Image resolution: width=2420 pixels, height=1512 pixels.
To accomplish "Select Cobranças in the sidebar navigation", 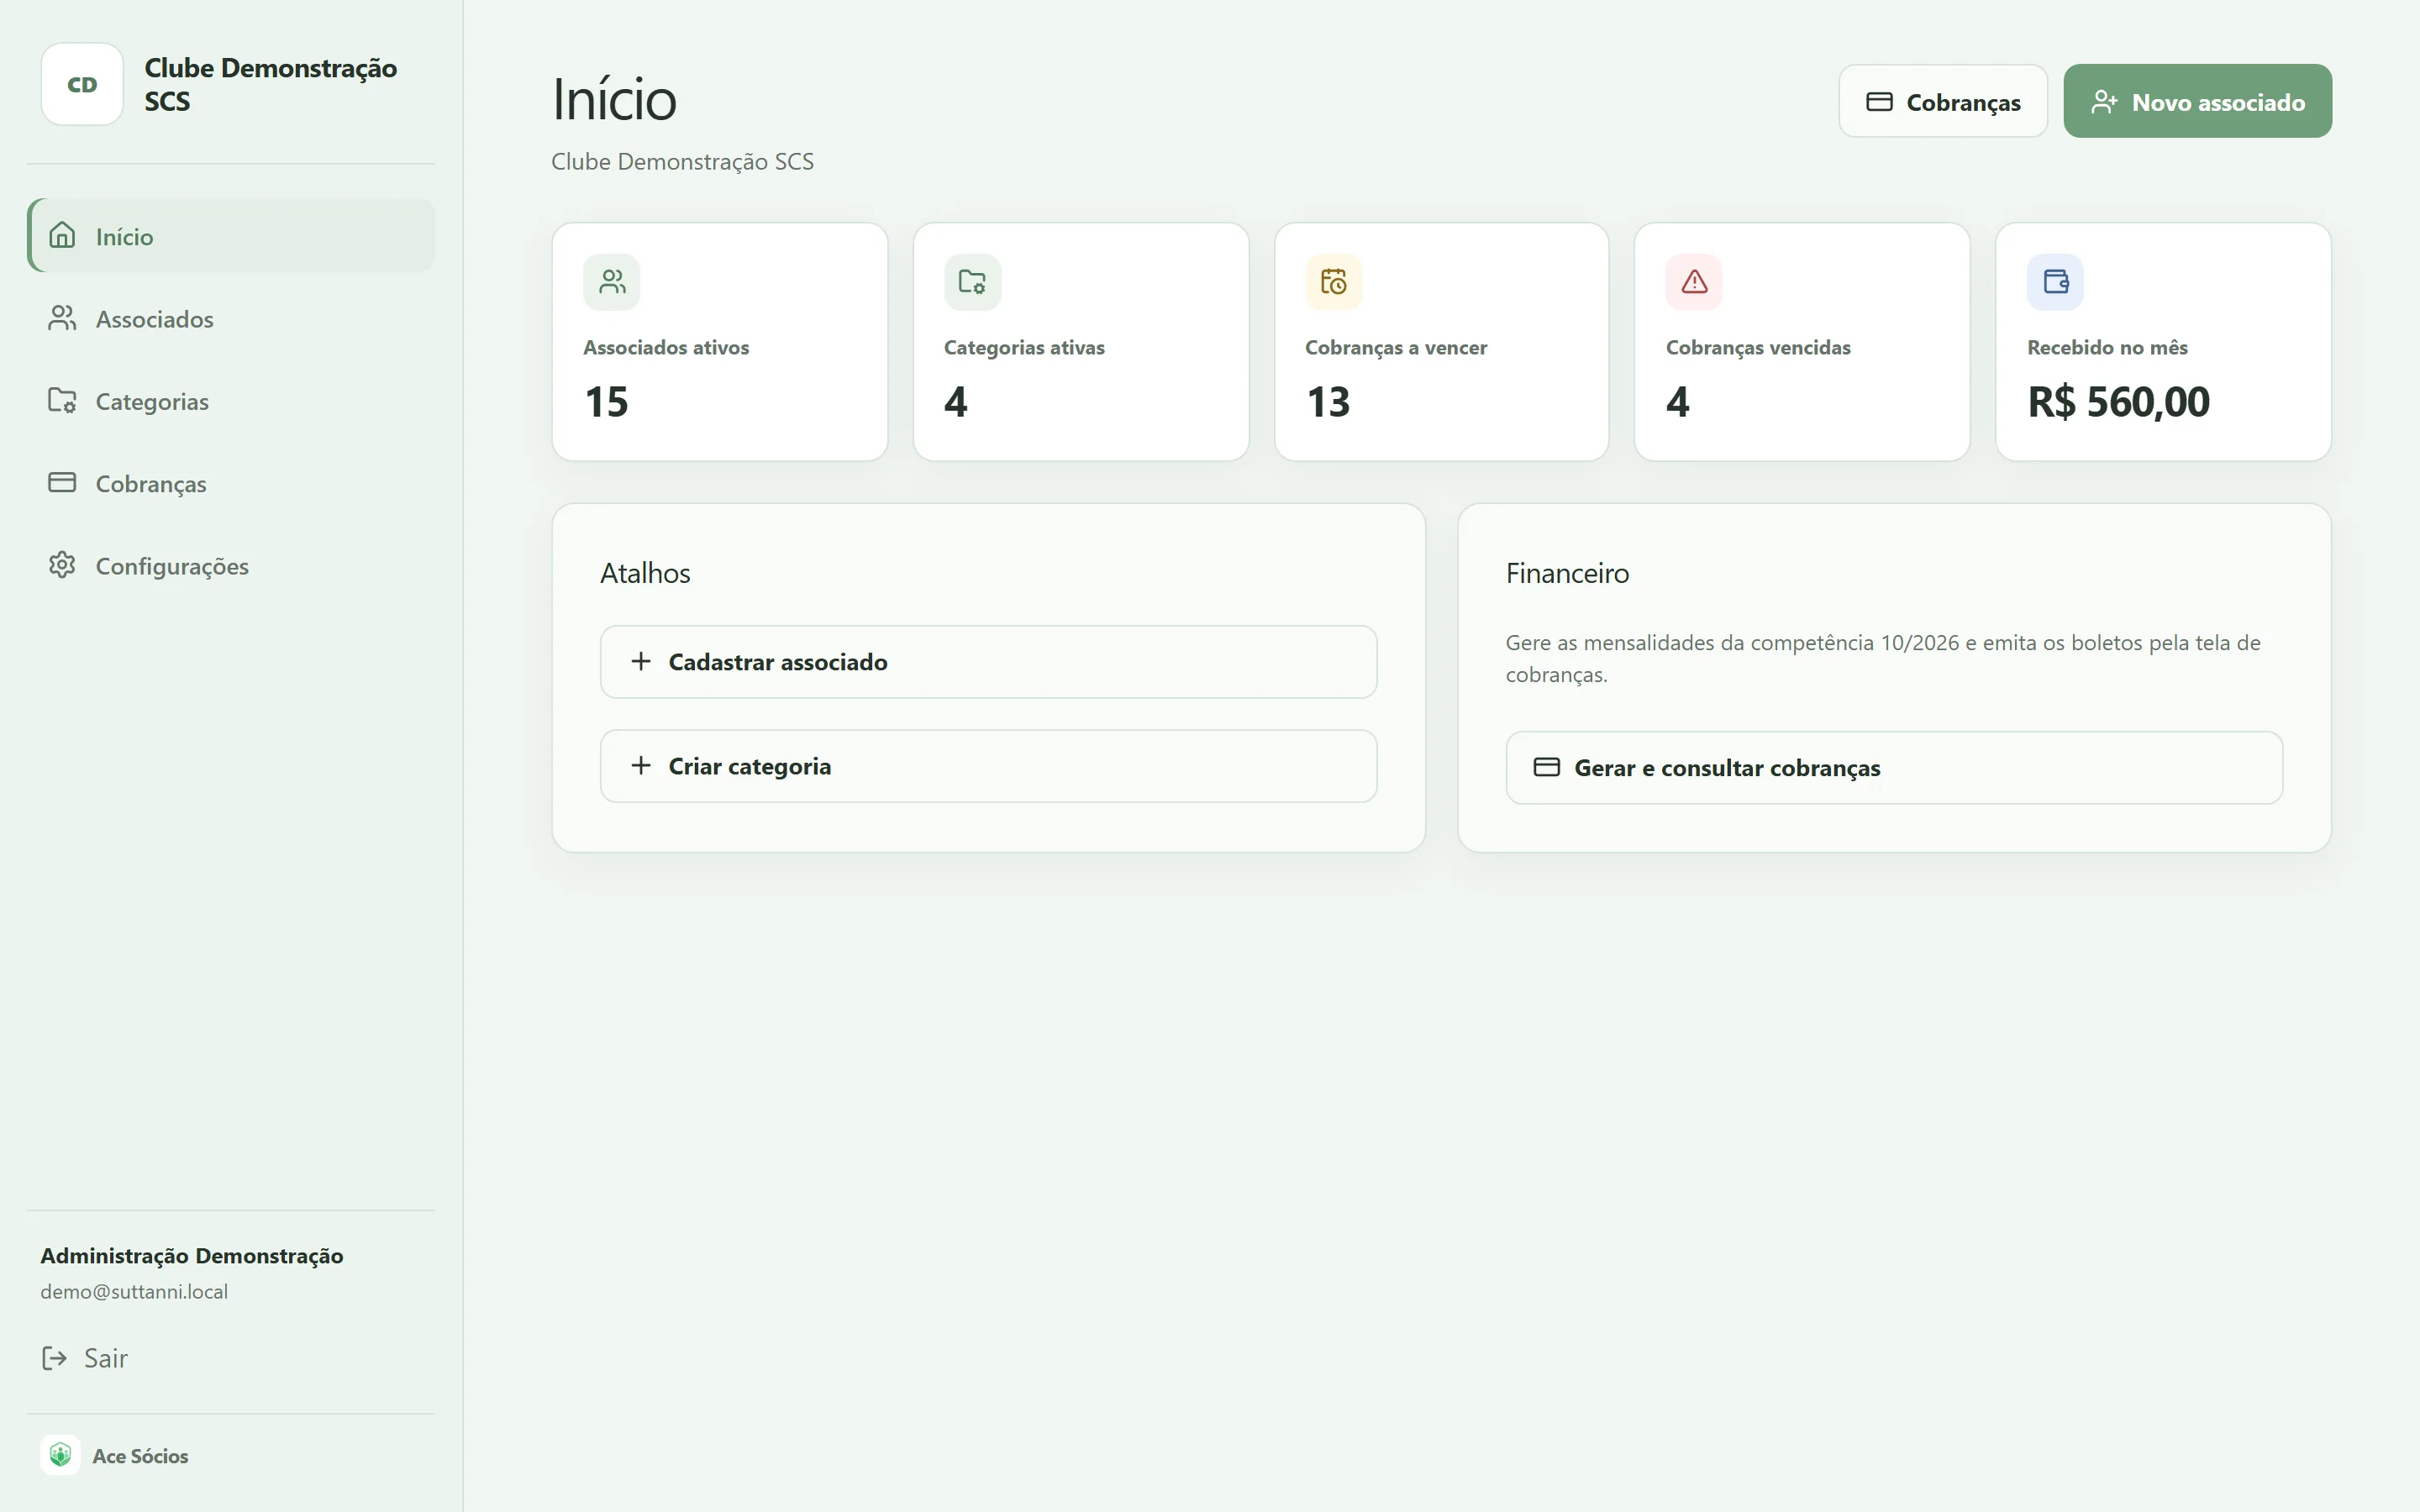I will (x=232, y=484).
